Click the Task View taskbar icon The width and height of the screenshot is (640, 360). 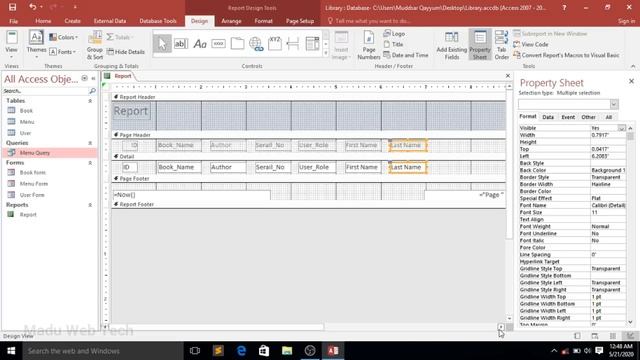195,351
